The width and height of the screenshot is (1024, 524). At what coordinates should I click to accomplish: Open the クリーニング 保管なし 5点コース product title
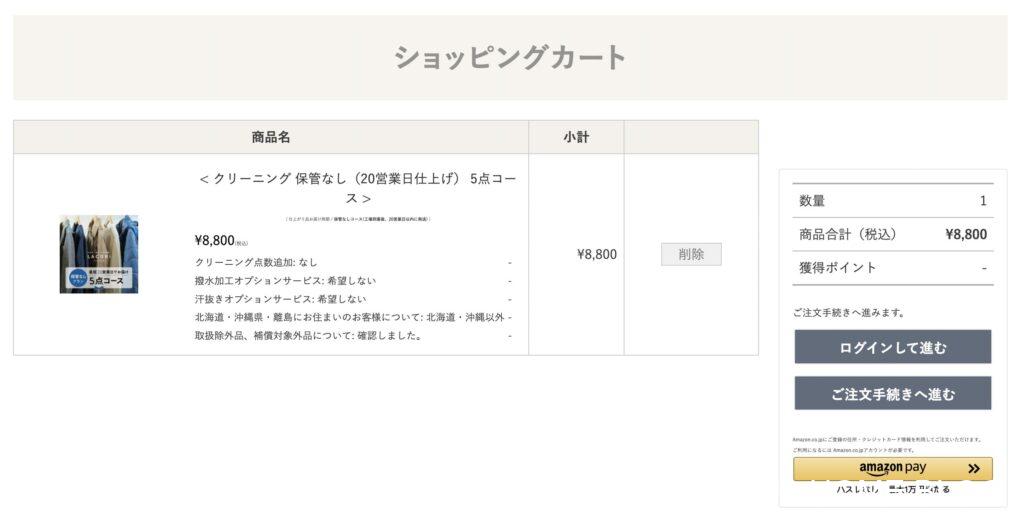coord(357,188)
